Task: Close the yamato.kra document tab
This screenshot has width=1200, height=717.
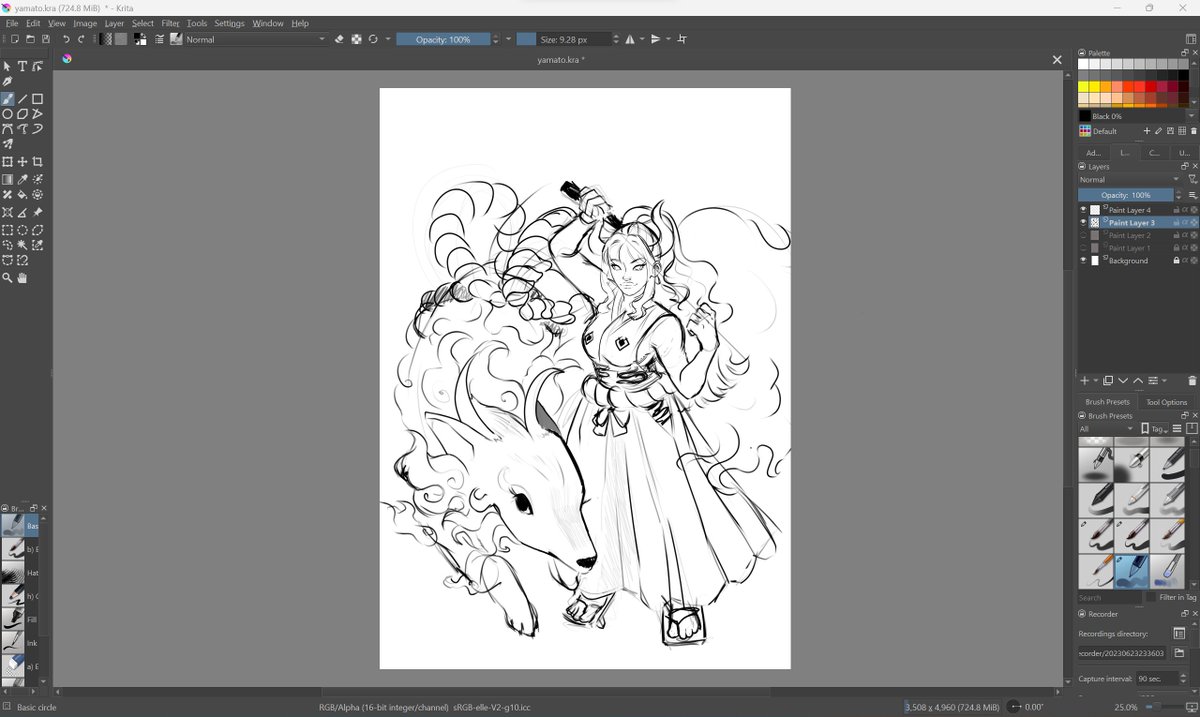Action: [1057, 60]
